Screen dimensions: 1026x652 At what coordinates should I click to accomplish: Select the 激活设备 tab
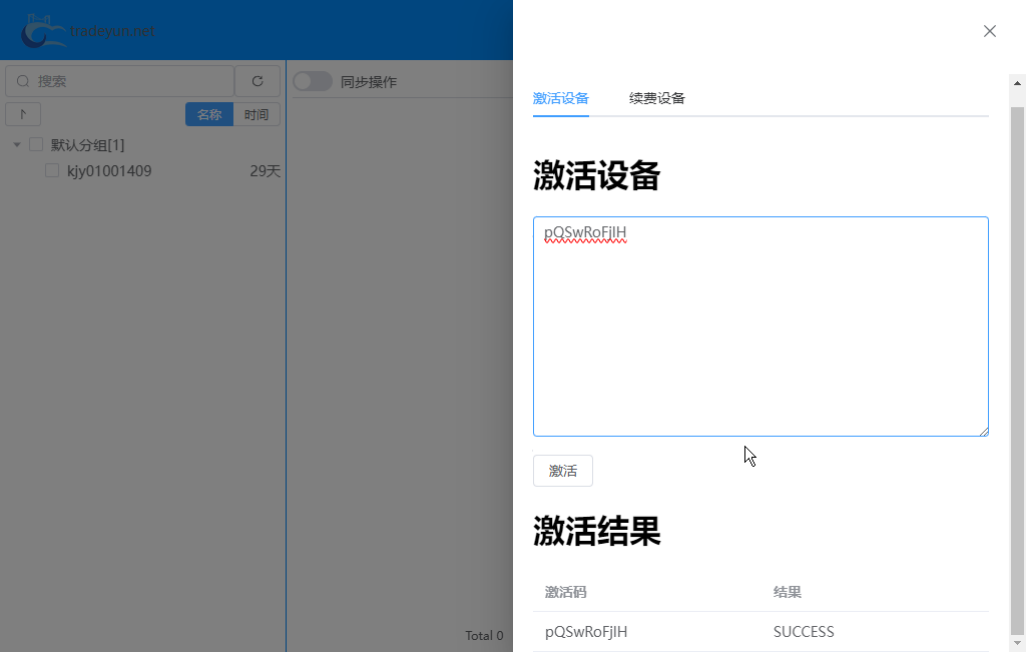[x=561, y=99]
